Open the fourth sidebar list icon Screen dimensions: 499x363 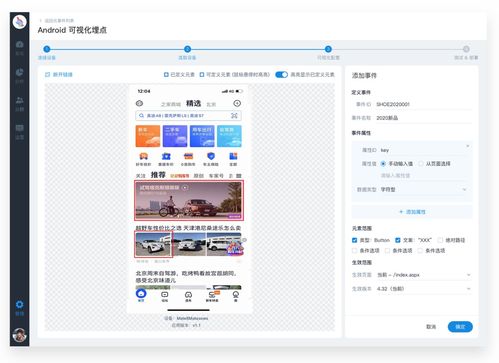(19, 128)
